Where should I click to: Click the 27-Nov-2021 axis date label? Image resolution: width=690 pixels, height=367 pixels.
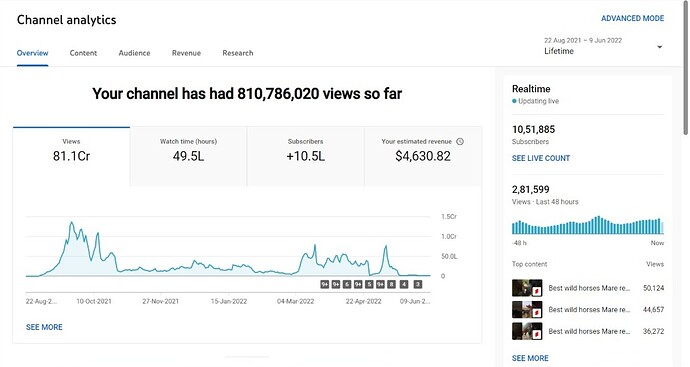(161, 301)
